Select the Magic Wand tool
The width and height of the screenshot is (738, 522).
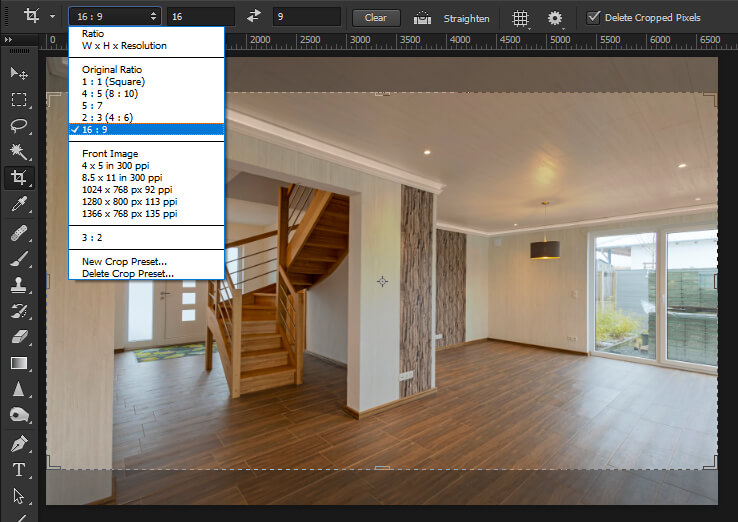tap(18, 152)
